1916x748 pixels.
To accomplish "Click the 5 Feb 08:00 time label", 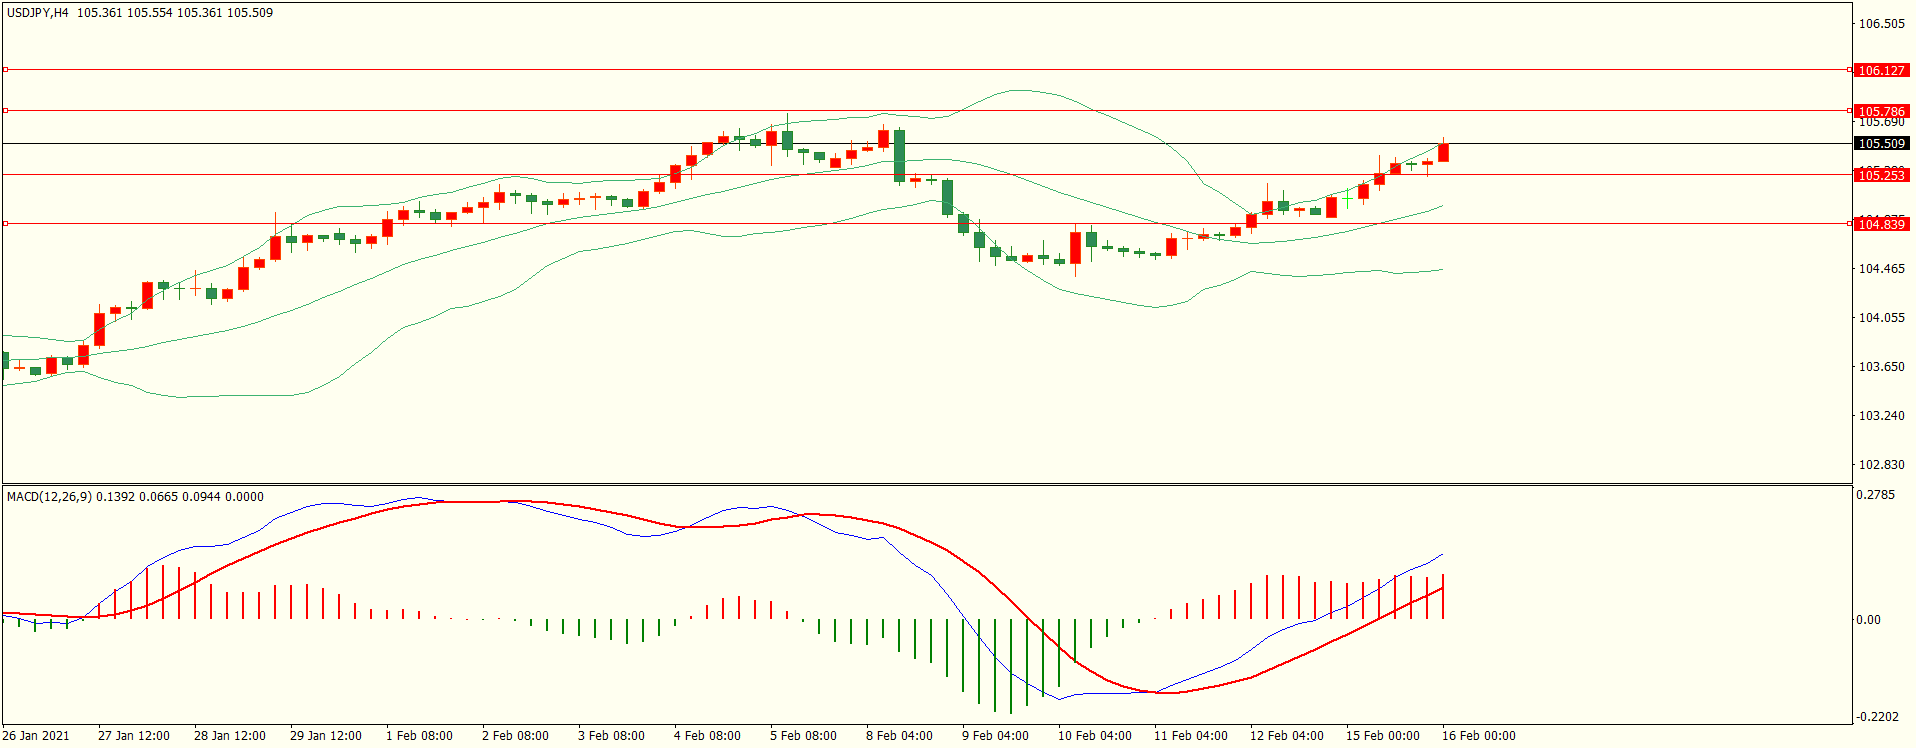I will click(x=803, y=735).
